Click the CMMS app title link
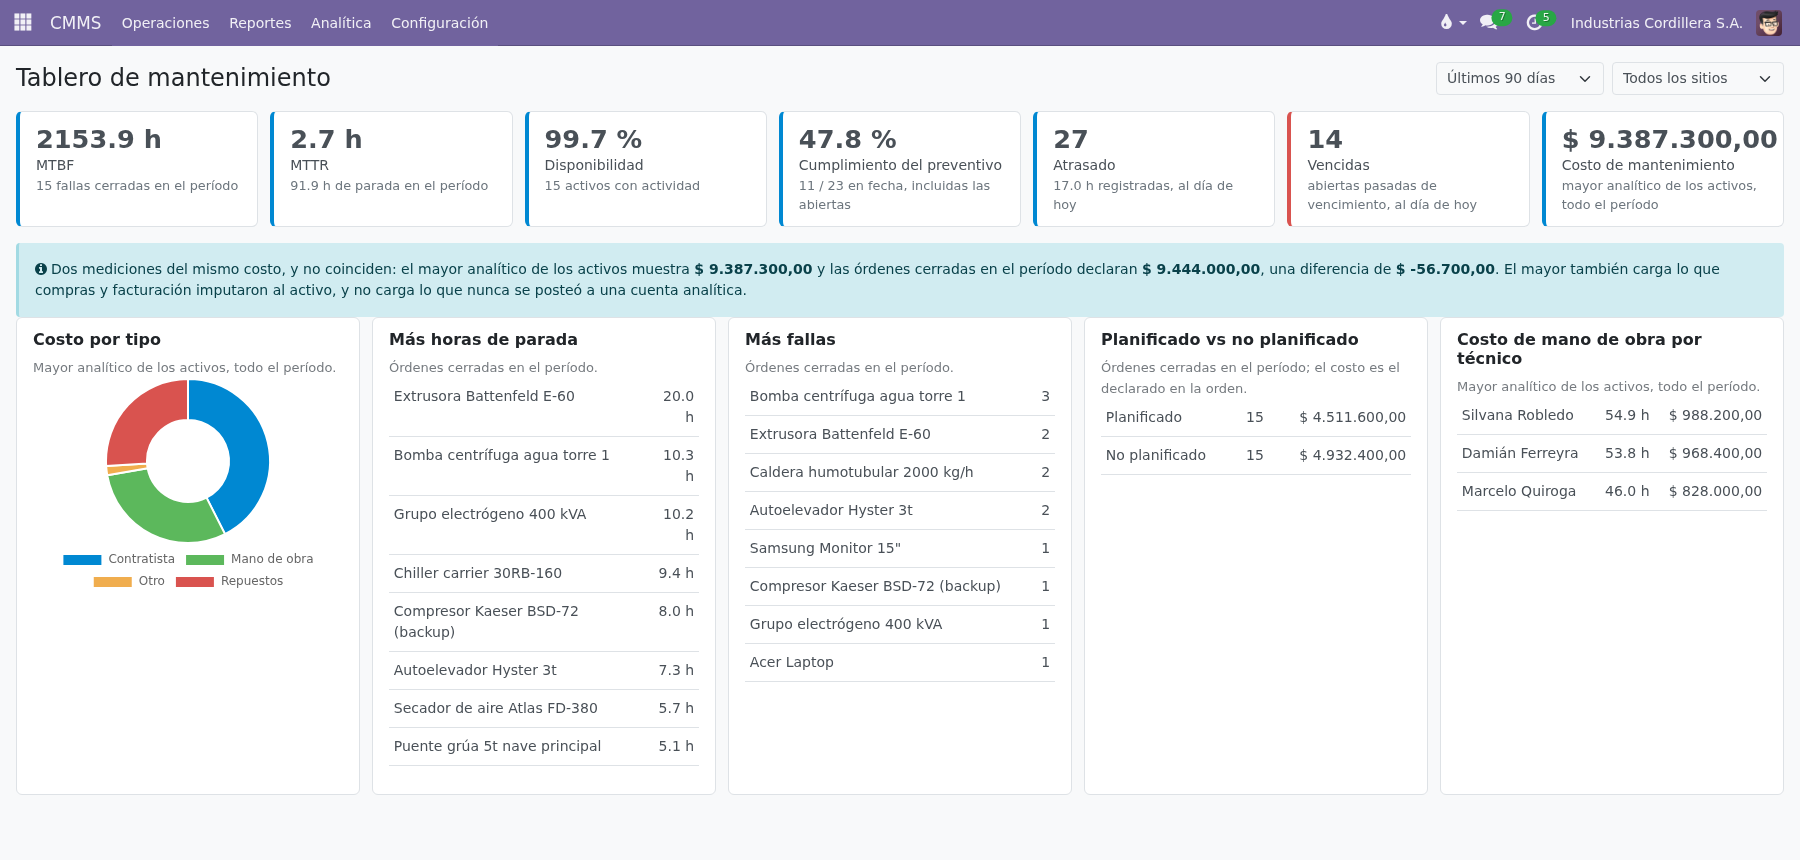1800x860 pixels. tap(76, 22)
